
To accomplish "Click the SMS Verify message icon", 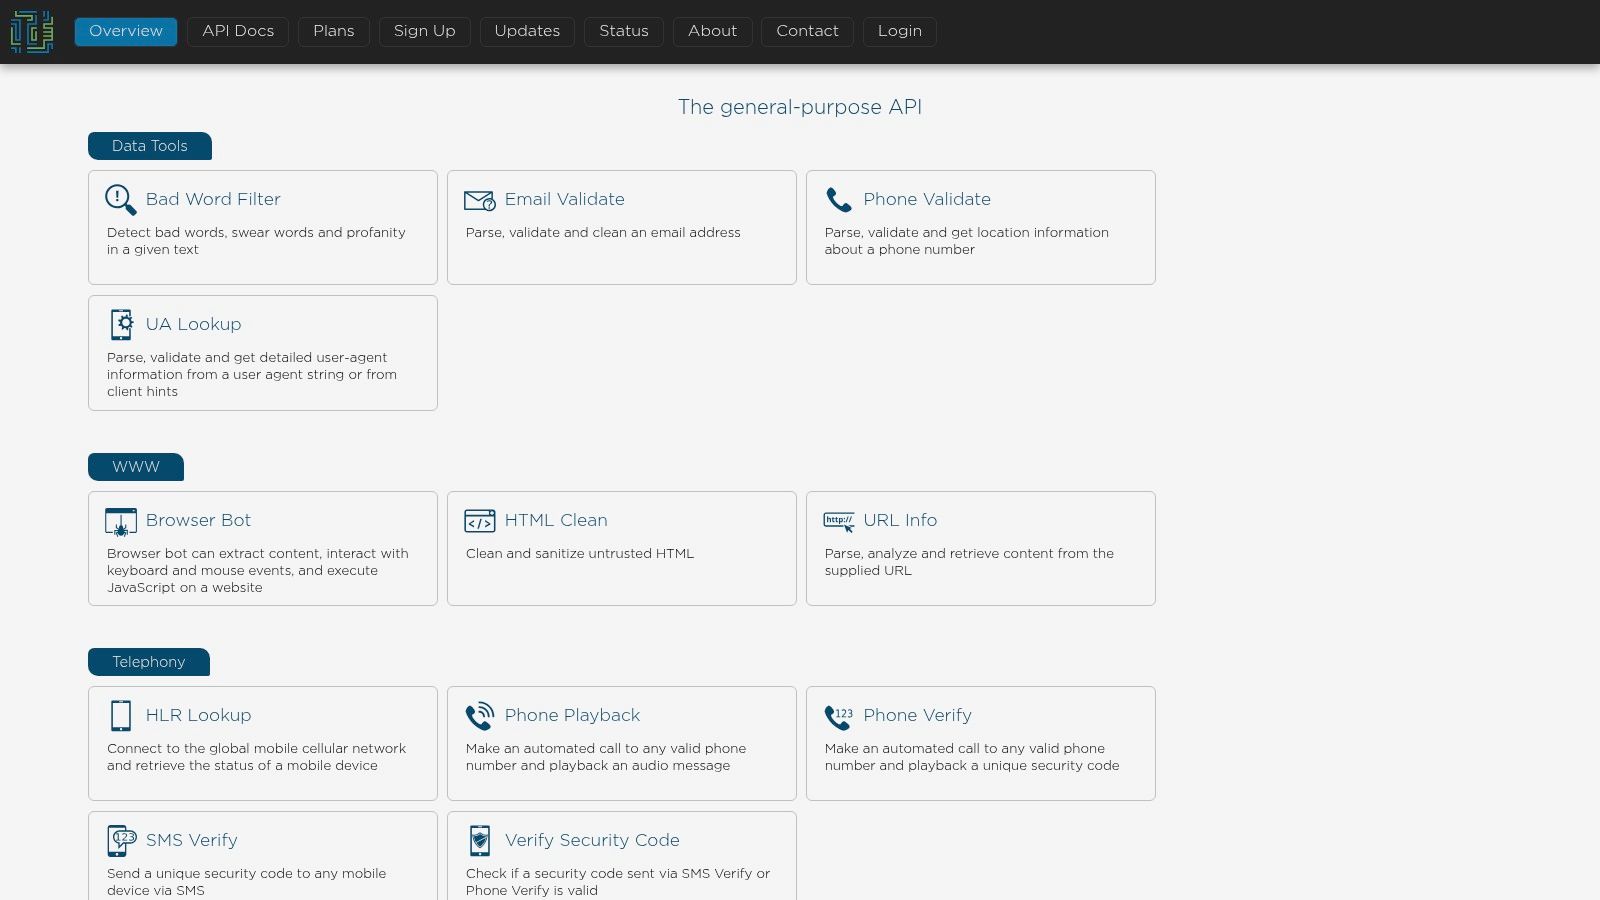I will point(121,841).
